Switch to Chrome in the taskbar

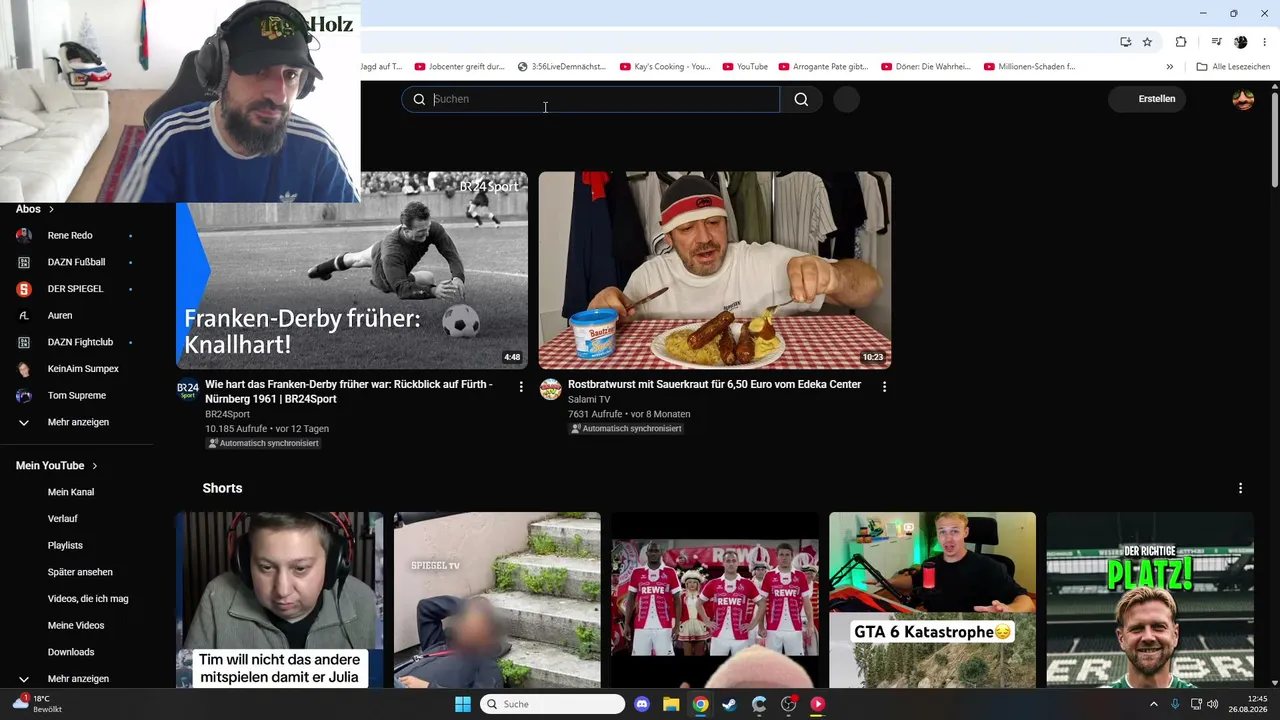[x=700, y=704]
